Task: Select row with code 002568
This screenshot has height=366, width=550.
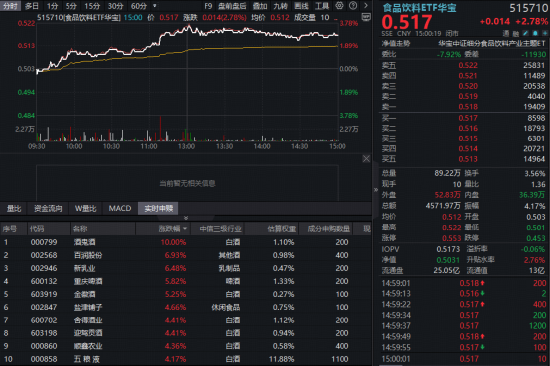Action: click(185, 255)
